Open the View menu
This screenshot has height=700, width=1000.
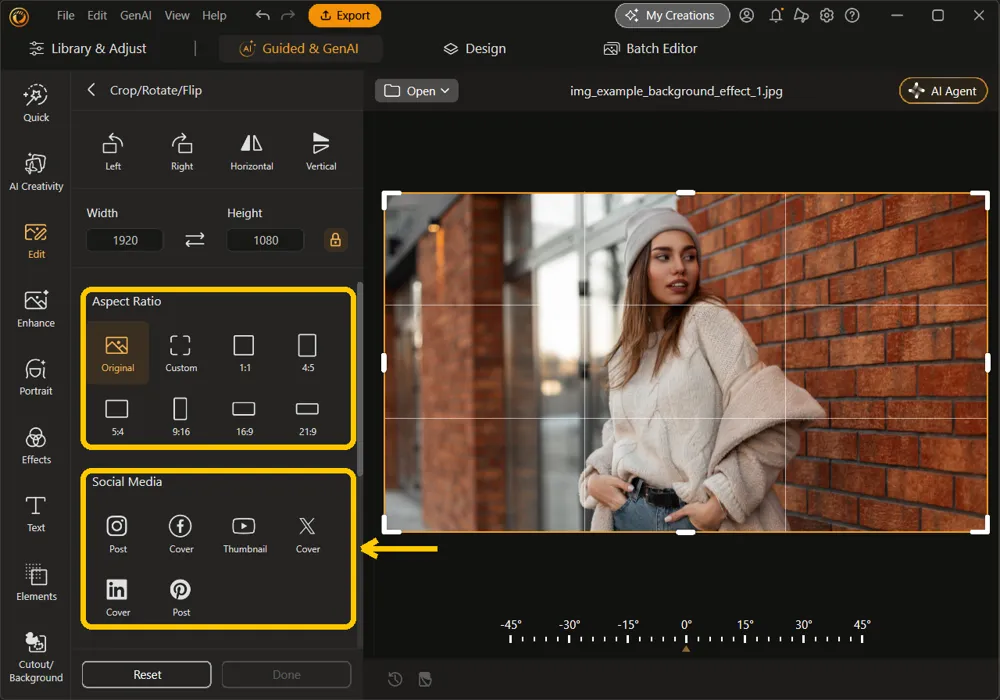click(x=177, y=15)
